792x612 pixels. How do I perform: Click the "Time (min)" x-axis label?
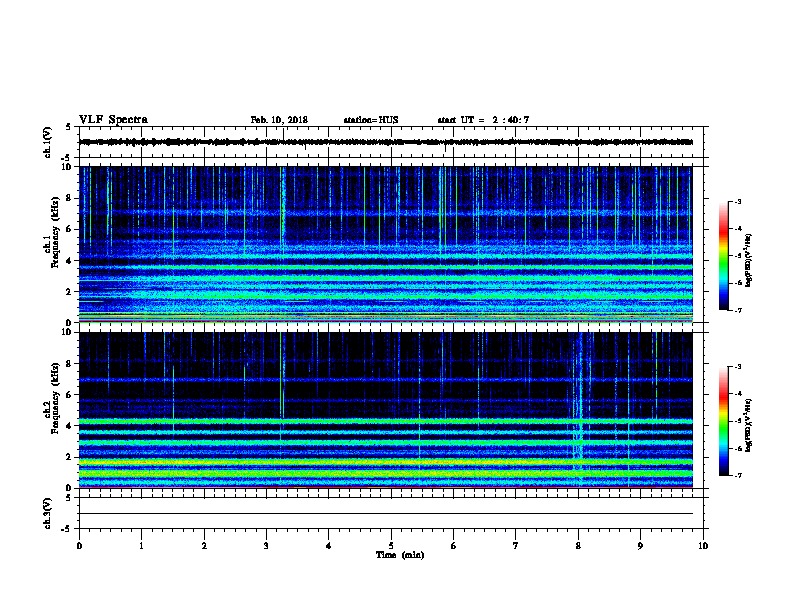tap(400, 555)
